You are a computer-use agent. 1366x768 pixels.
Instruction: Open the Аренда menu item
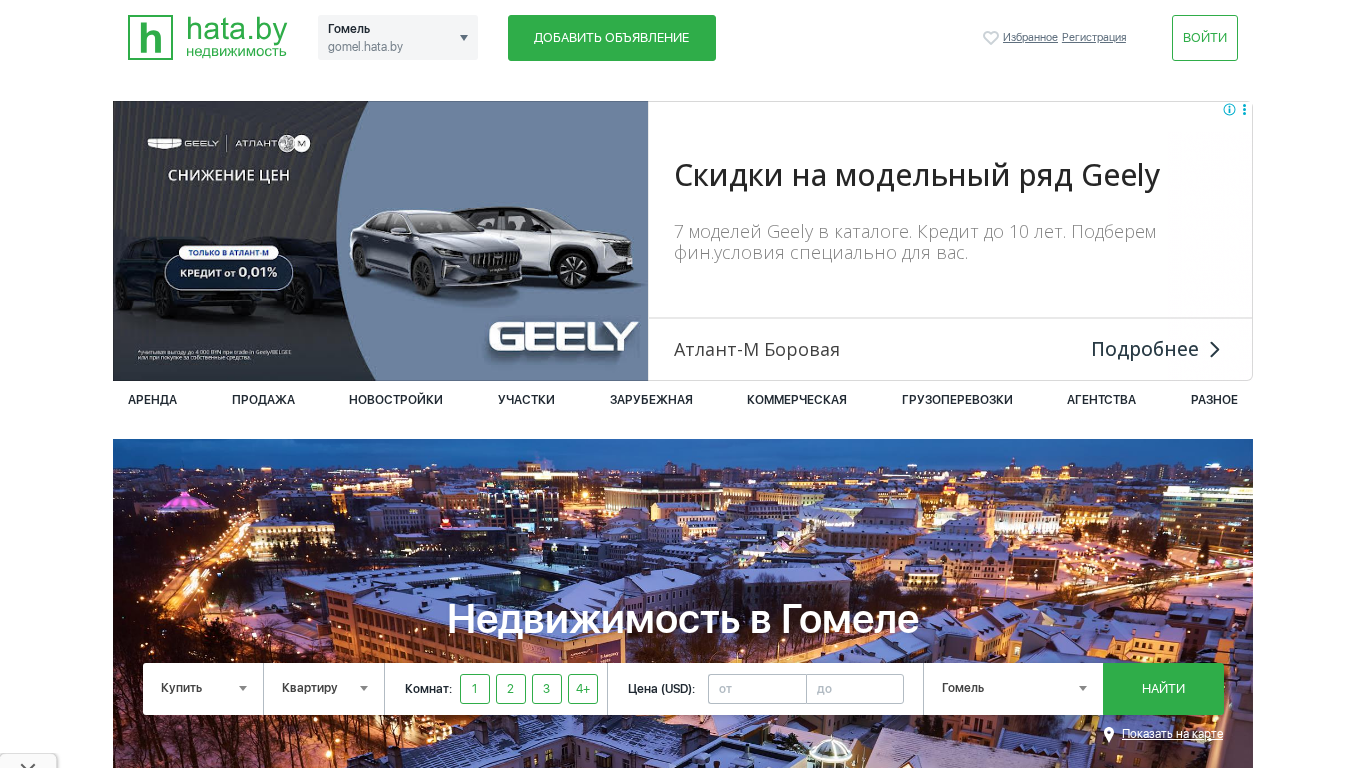point(152,400)
